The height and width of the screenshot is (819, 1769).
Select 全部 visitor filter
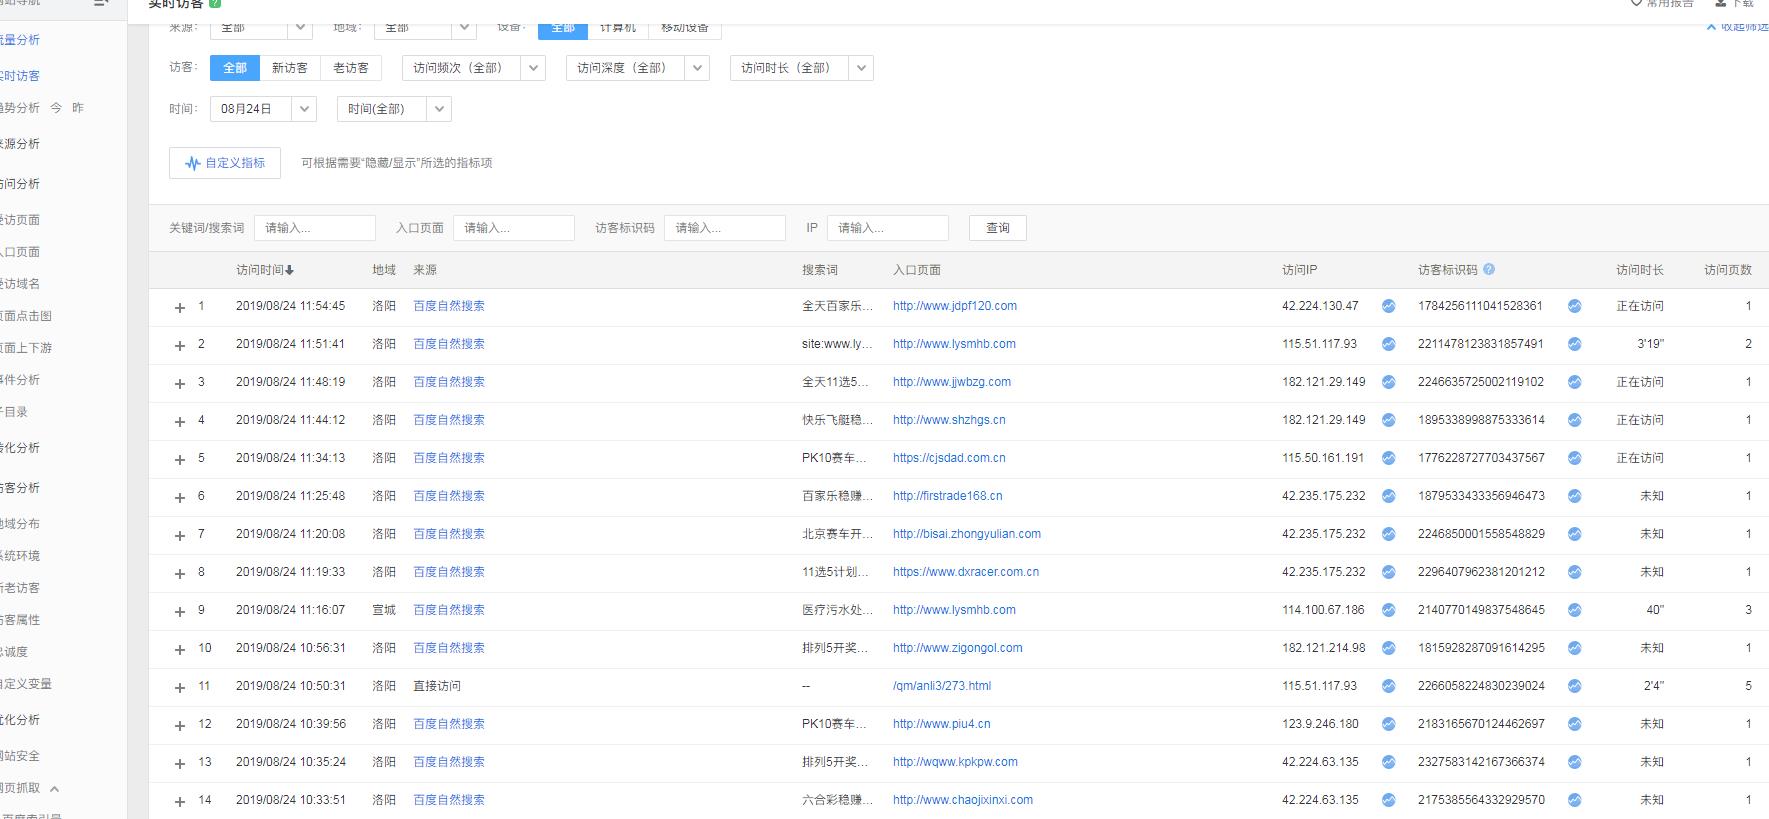(x=235, y=68)
